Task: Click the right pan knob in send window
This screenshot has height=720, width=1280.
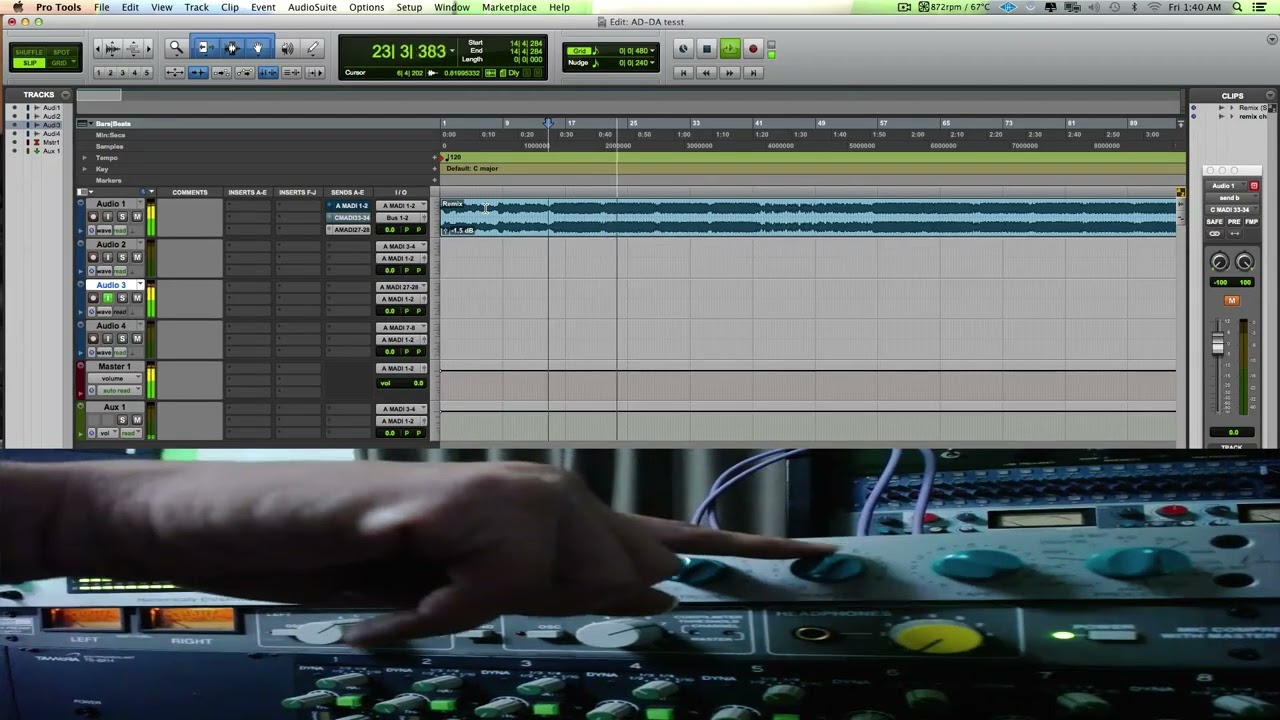Action: pyautogui.click(x=1245, y=262)
